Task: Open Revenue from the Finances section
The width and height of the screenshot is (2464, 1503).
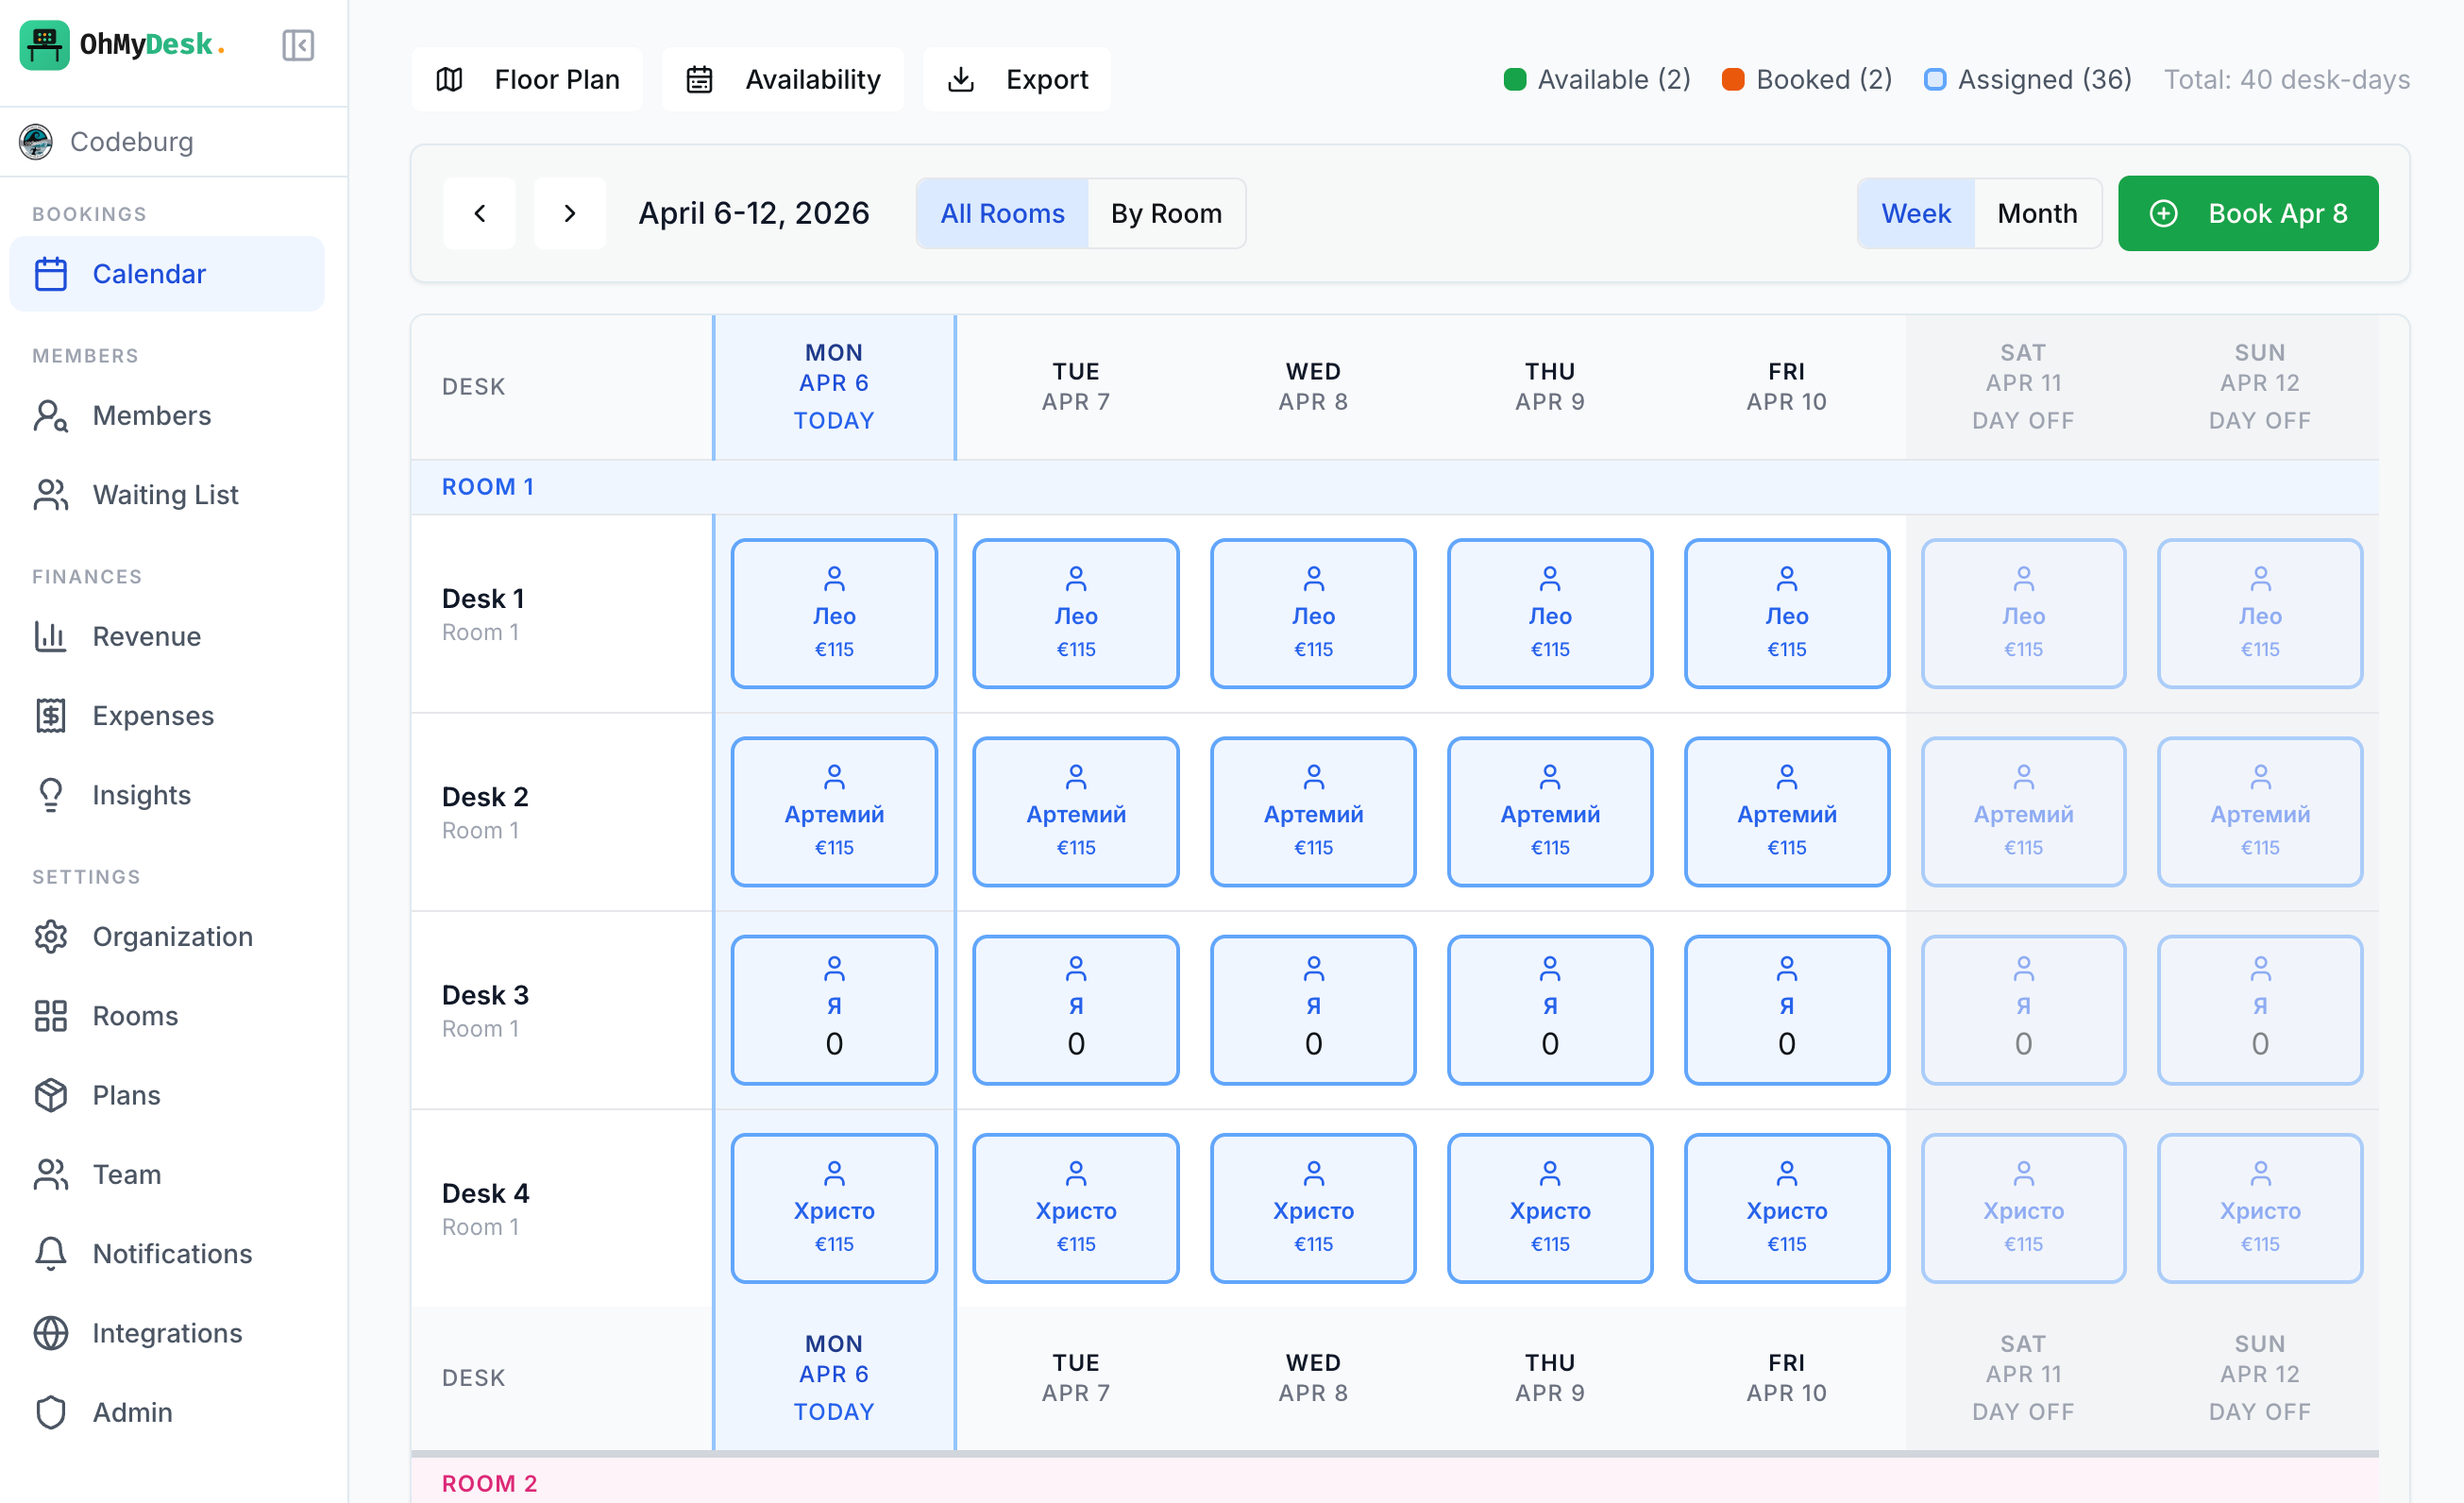Action: [146, 636]
